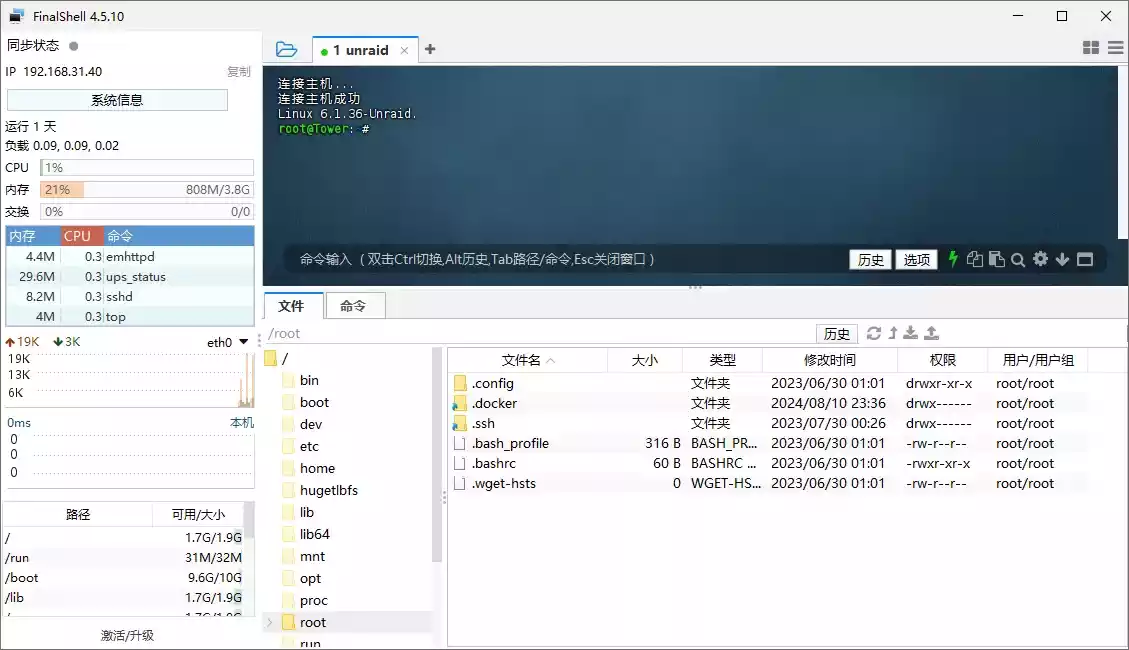Open terminal settings gear icon
The image size is (1129, 650).
click(x=1040, y=259)
